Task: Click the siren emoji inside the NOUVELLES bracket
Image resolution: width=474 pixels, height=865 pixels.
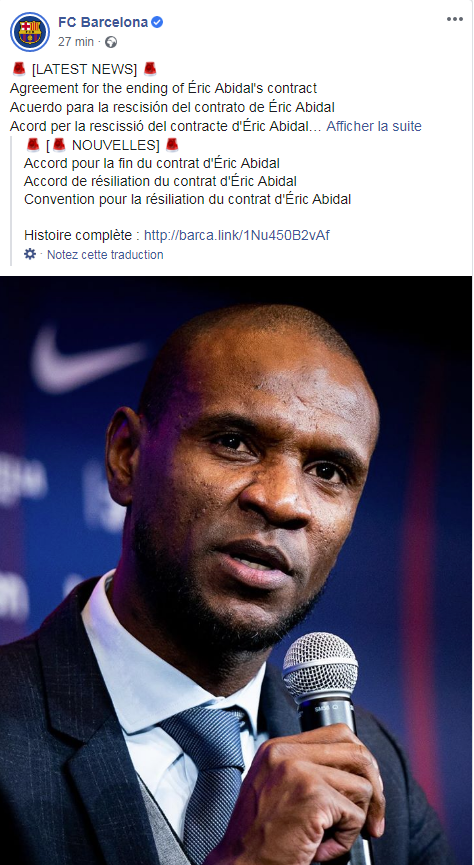Action: click(x=59, y=145)
